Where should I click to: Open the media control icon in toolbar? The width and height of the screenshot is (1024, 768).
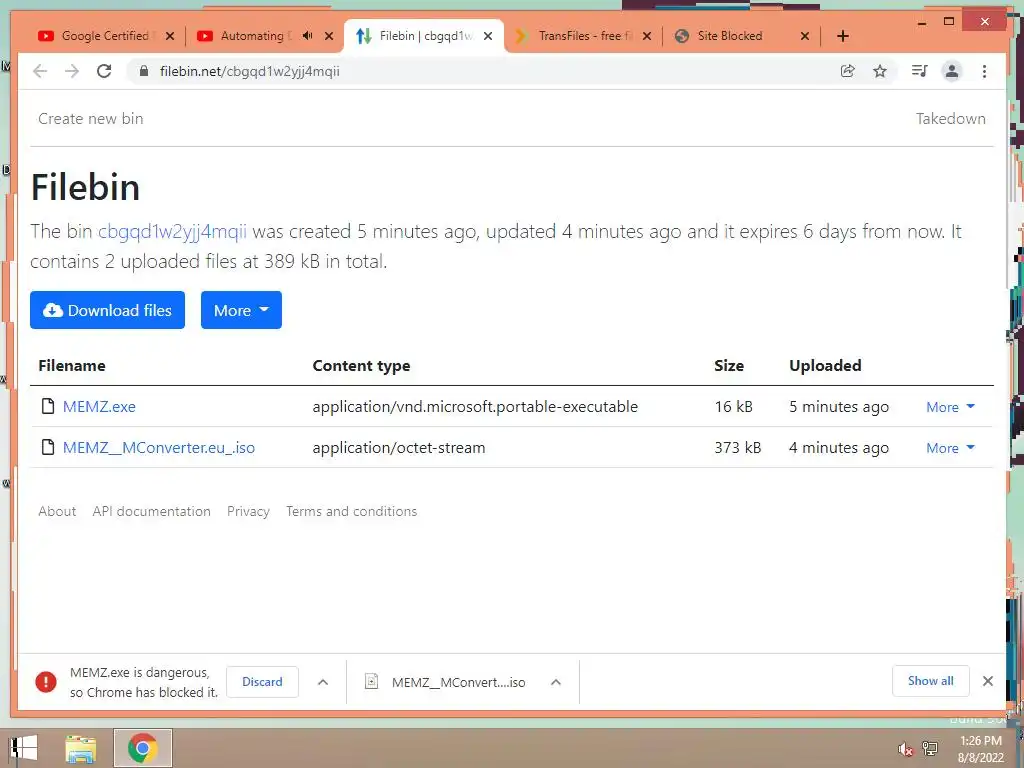[x=920, y=71]
